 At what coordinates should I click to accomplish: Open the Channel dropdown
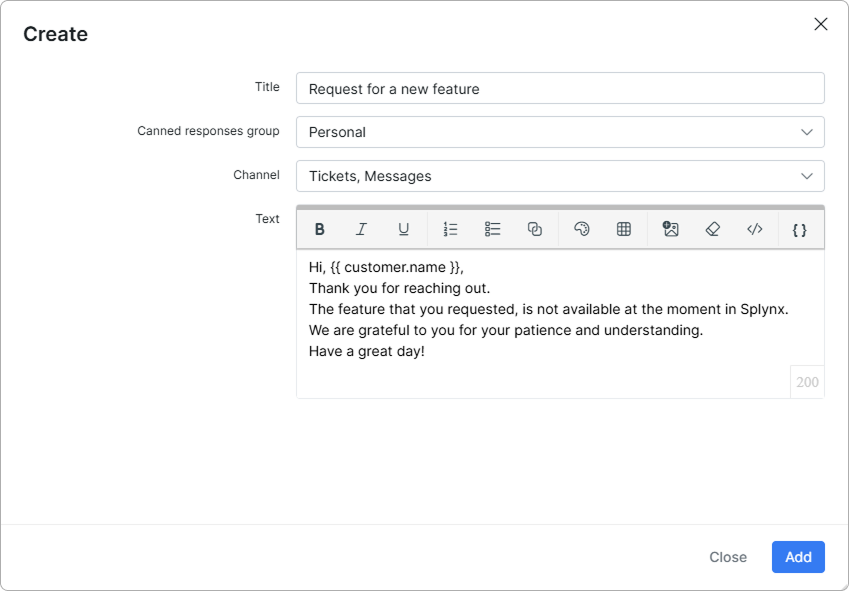(560, 176)
